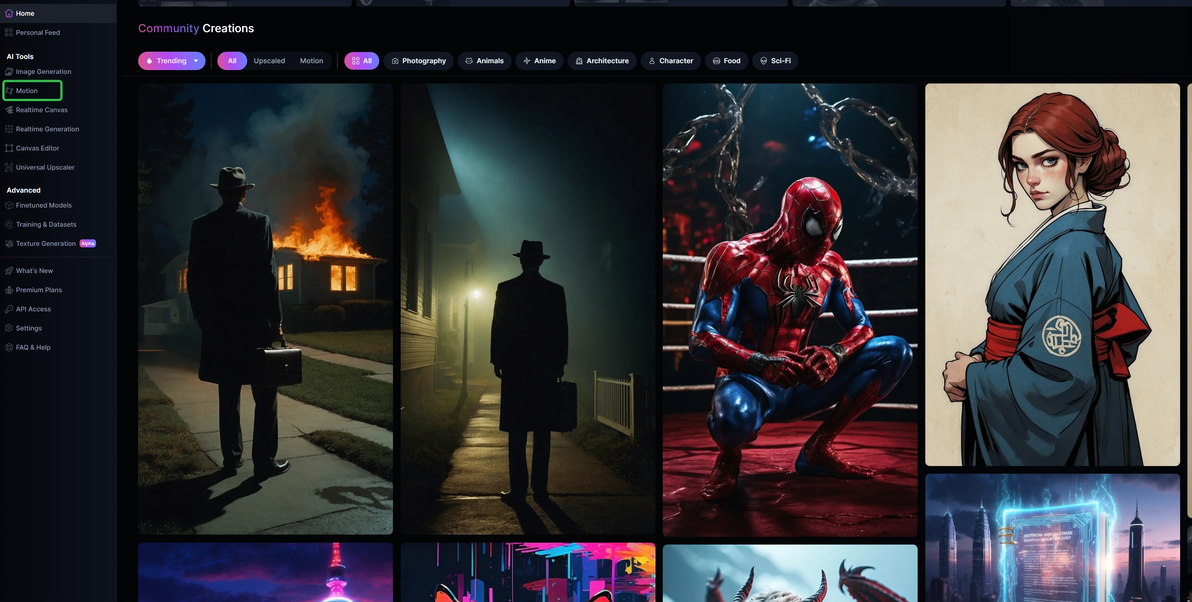Viewport: 1192px width, 602px height.
Task: Click the Community Creations heading
Action: click(196, 28)
